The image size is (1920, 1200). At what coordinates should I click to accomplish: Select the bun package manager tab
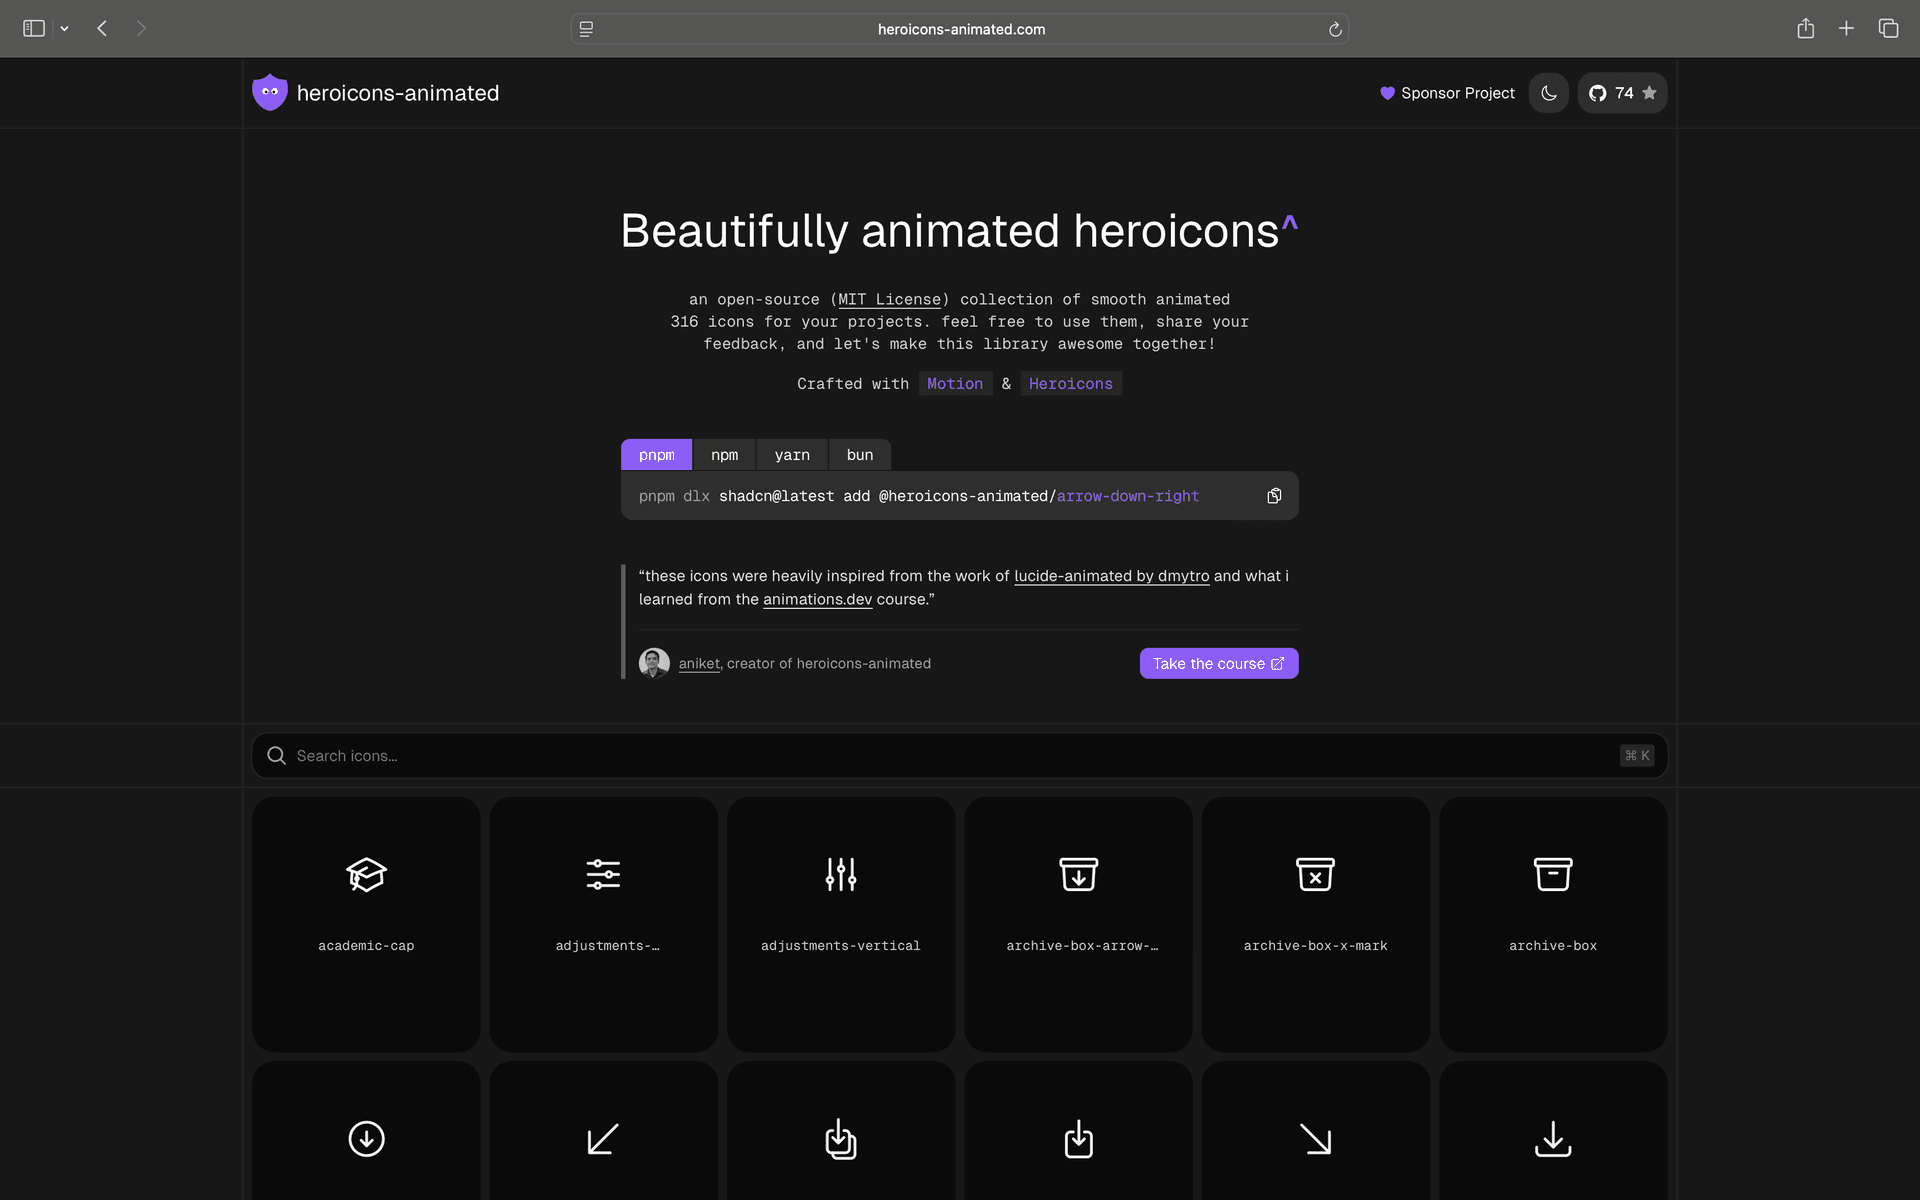point(859,455)
